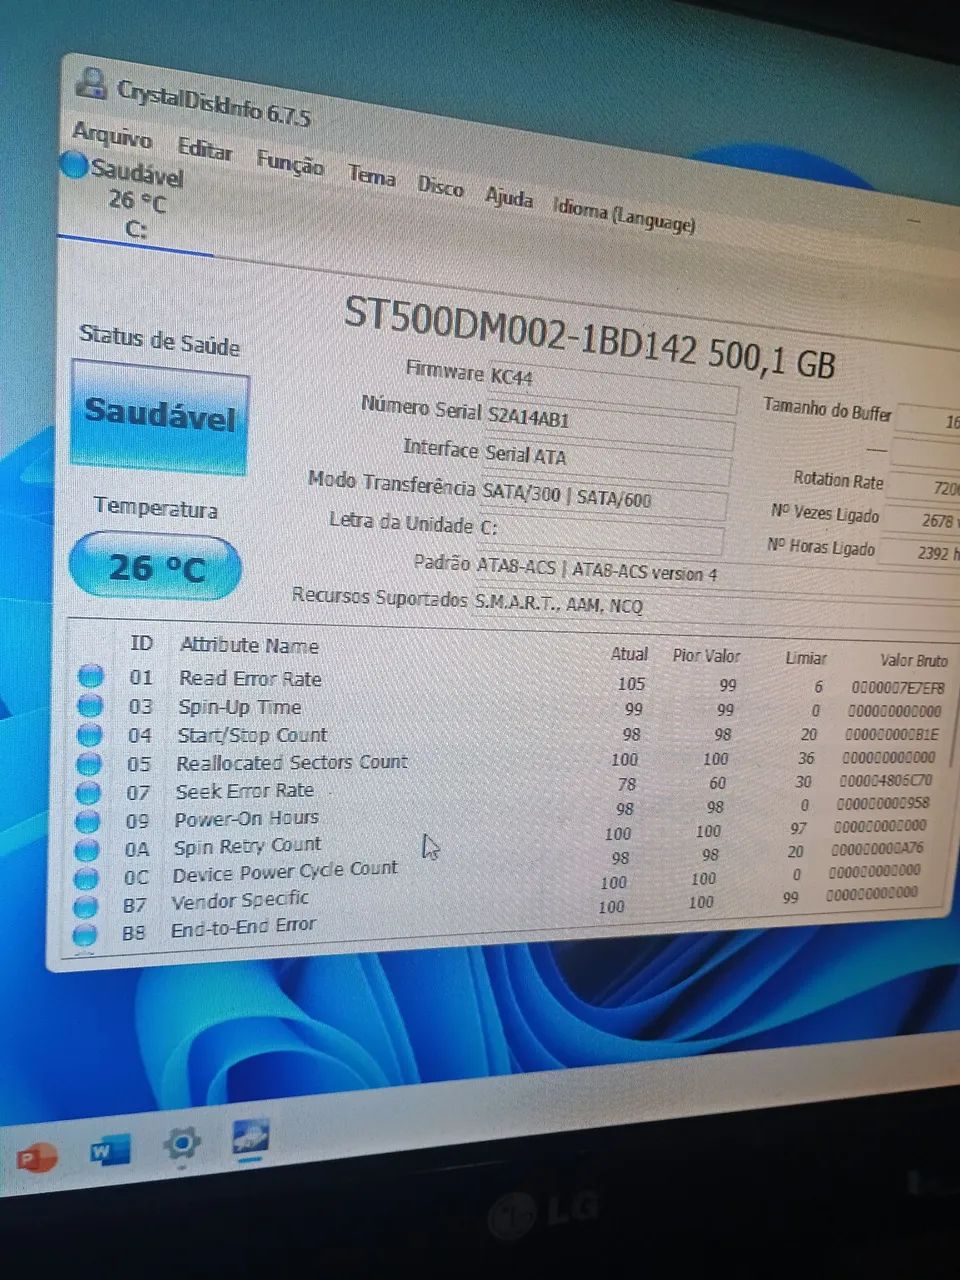The image size is (960, 1280).
Task: Click the status circle for Start/Stop Count
Action: click(89, 734)
